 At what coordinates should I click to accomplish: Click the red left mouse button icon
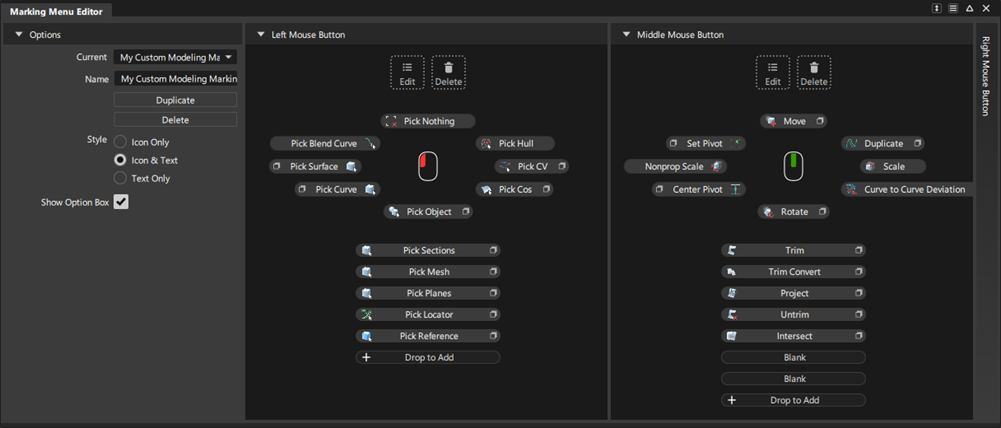pyautogui.click(x=428, y=166)
